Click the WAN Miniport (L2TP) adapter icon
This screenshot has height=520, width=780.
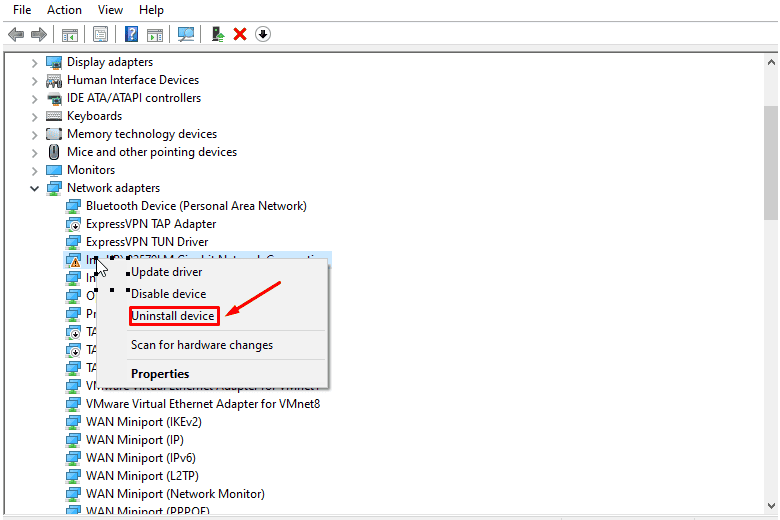coord(73,476)
